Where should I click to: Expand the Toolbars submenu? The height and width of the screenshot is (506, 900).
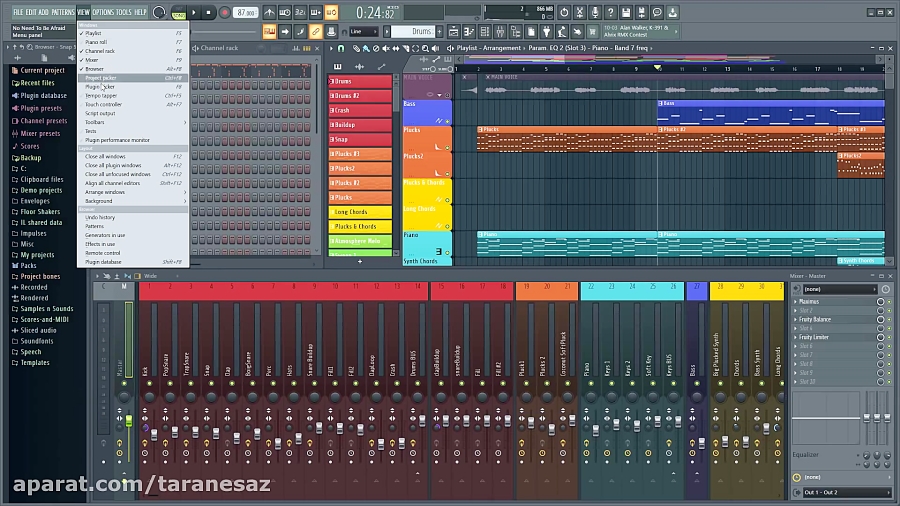click(x=95, y=122)
